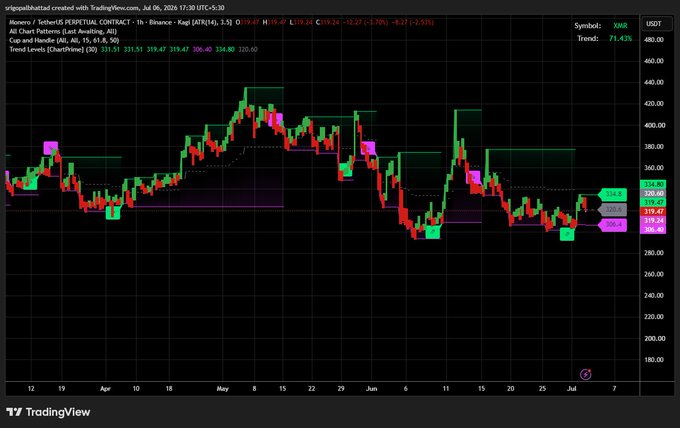Click the Apr date label on time axis
The image size is (680, 428).
point(105,389)
